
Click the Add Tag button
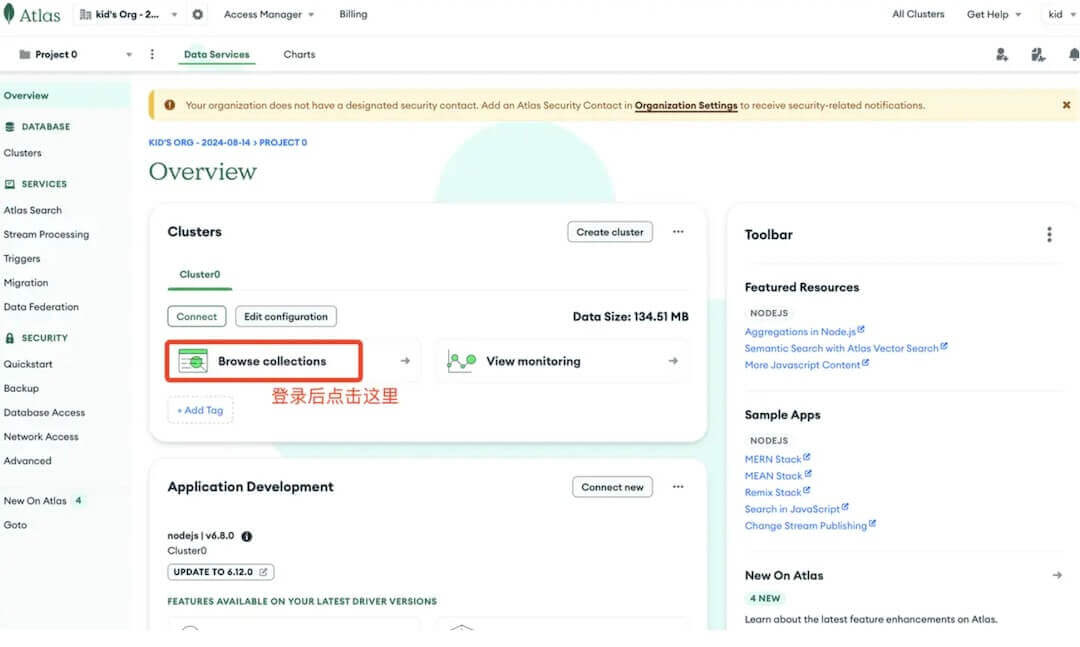[200, 410]
